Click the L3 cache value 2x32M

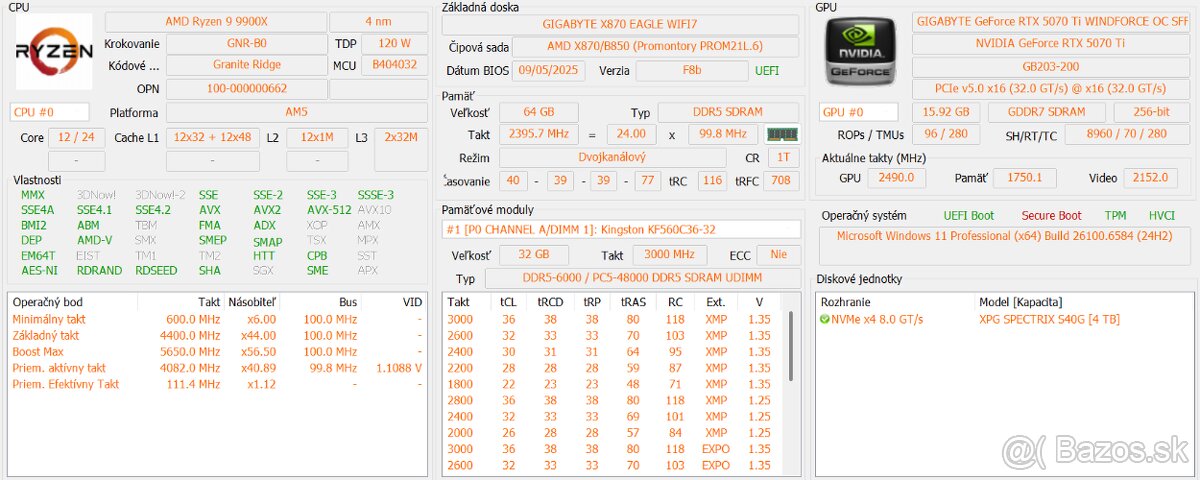[x=401, y=137]
